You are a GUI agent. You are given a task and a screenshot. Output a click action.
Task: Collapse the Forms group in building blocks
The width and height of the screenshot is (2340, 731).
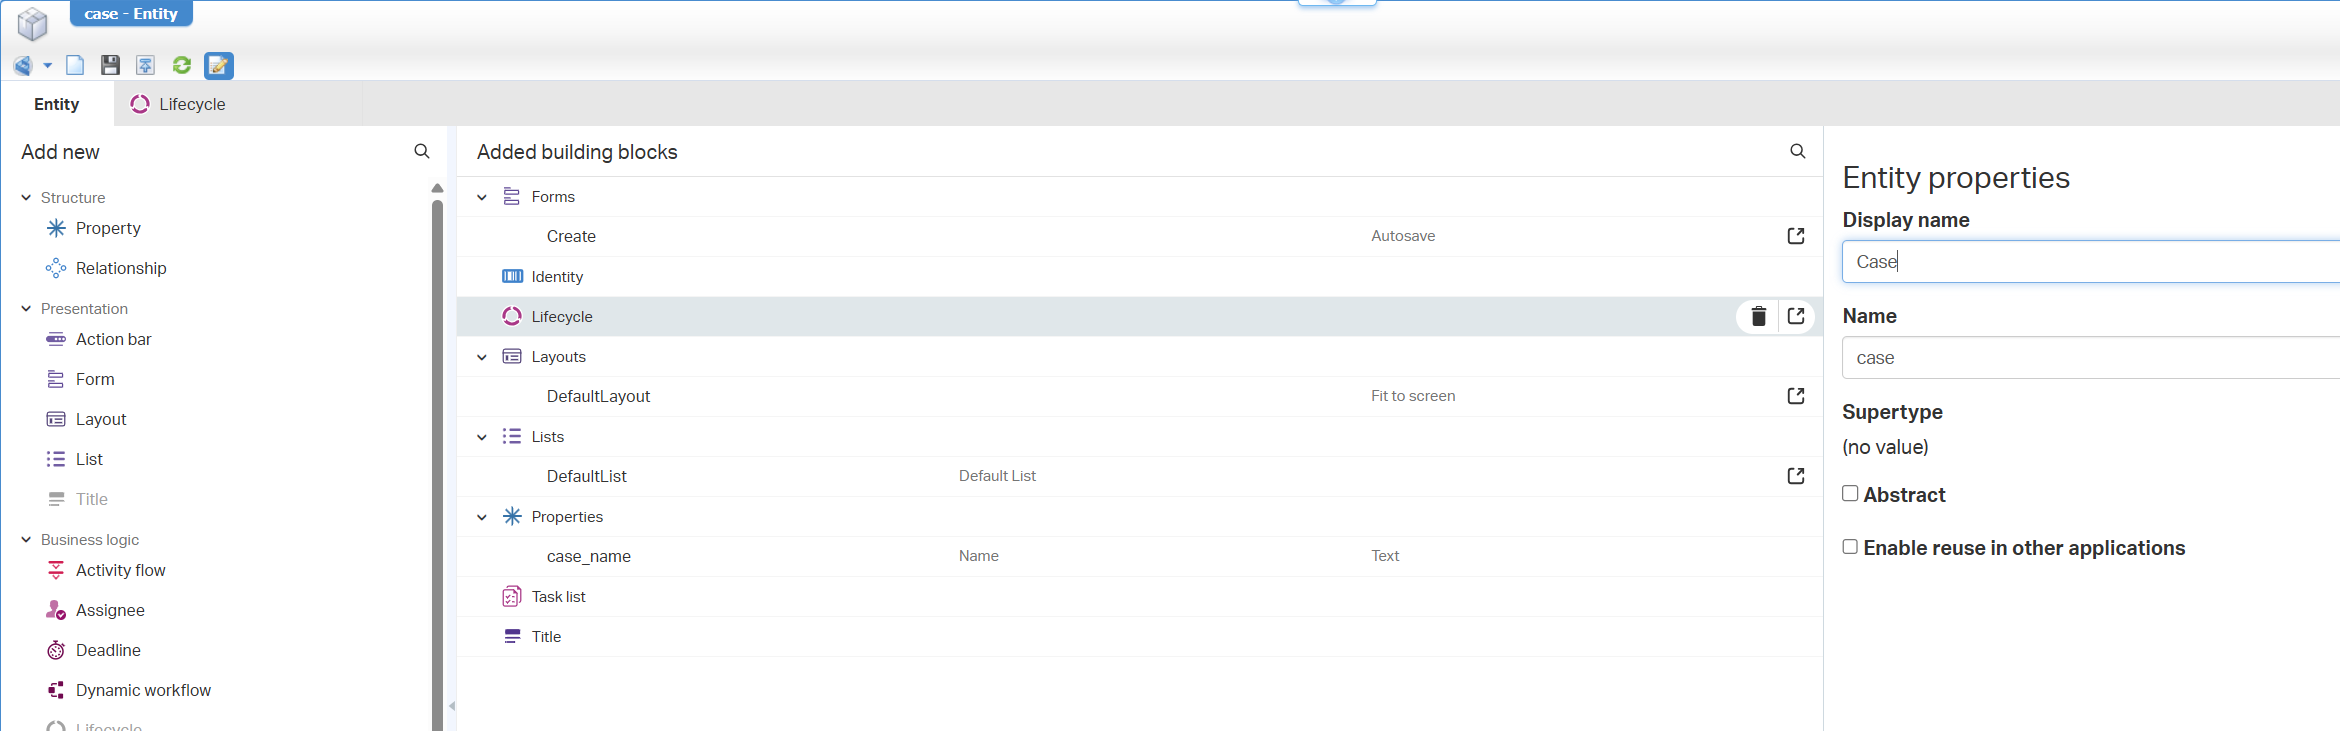click(482, 197)
